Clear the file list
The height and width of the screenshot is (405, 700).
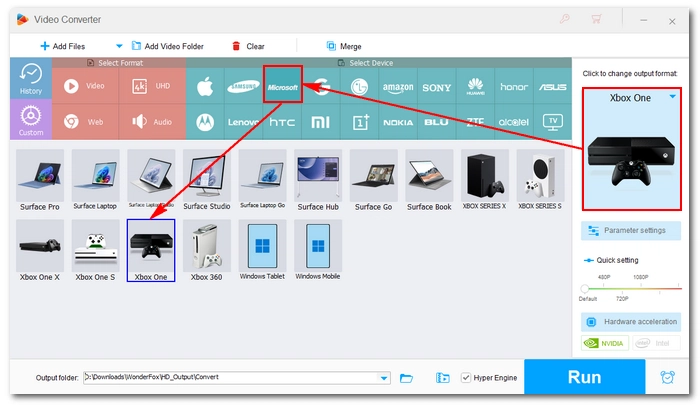point(248,46)
